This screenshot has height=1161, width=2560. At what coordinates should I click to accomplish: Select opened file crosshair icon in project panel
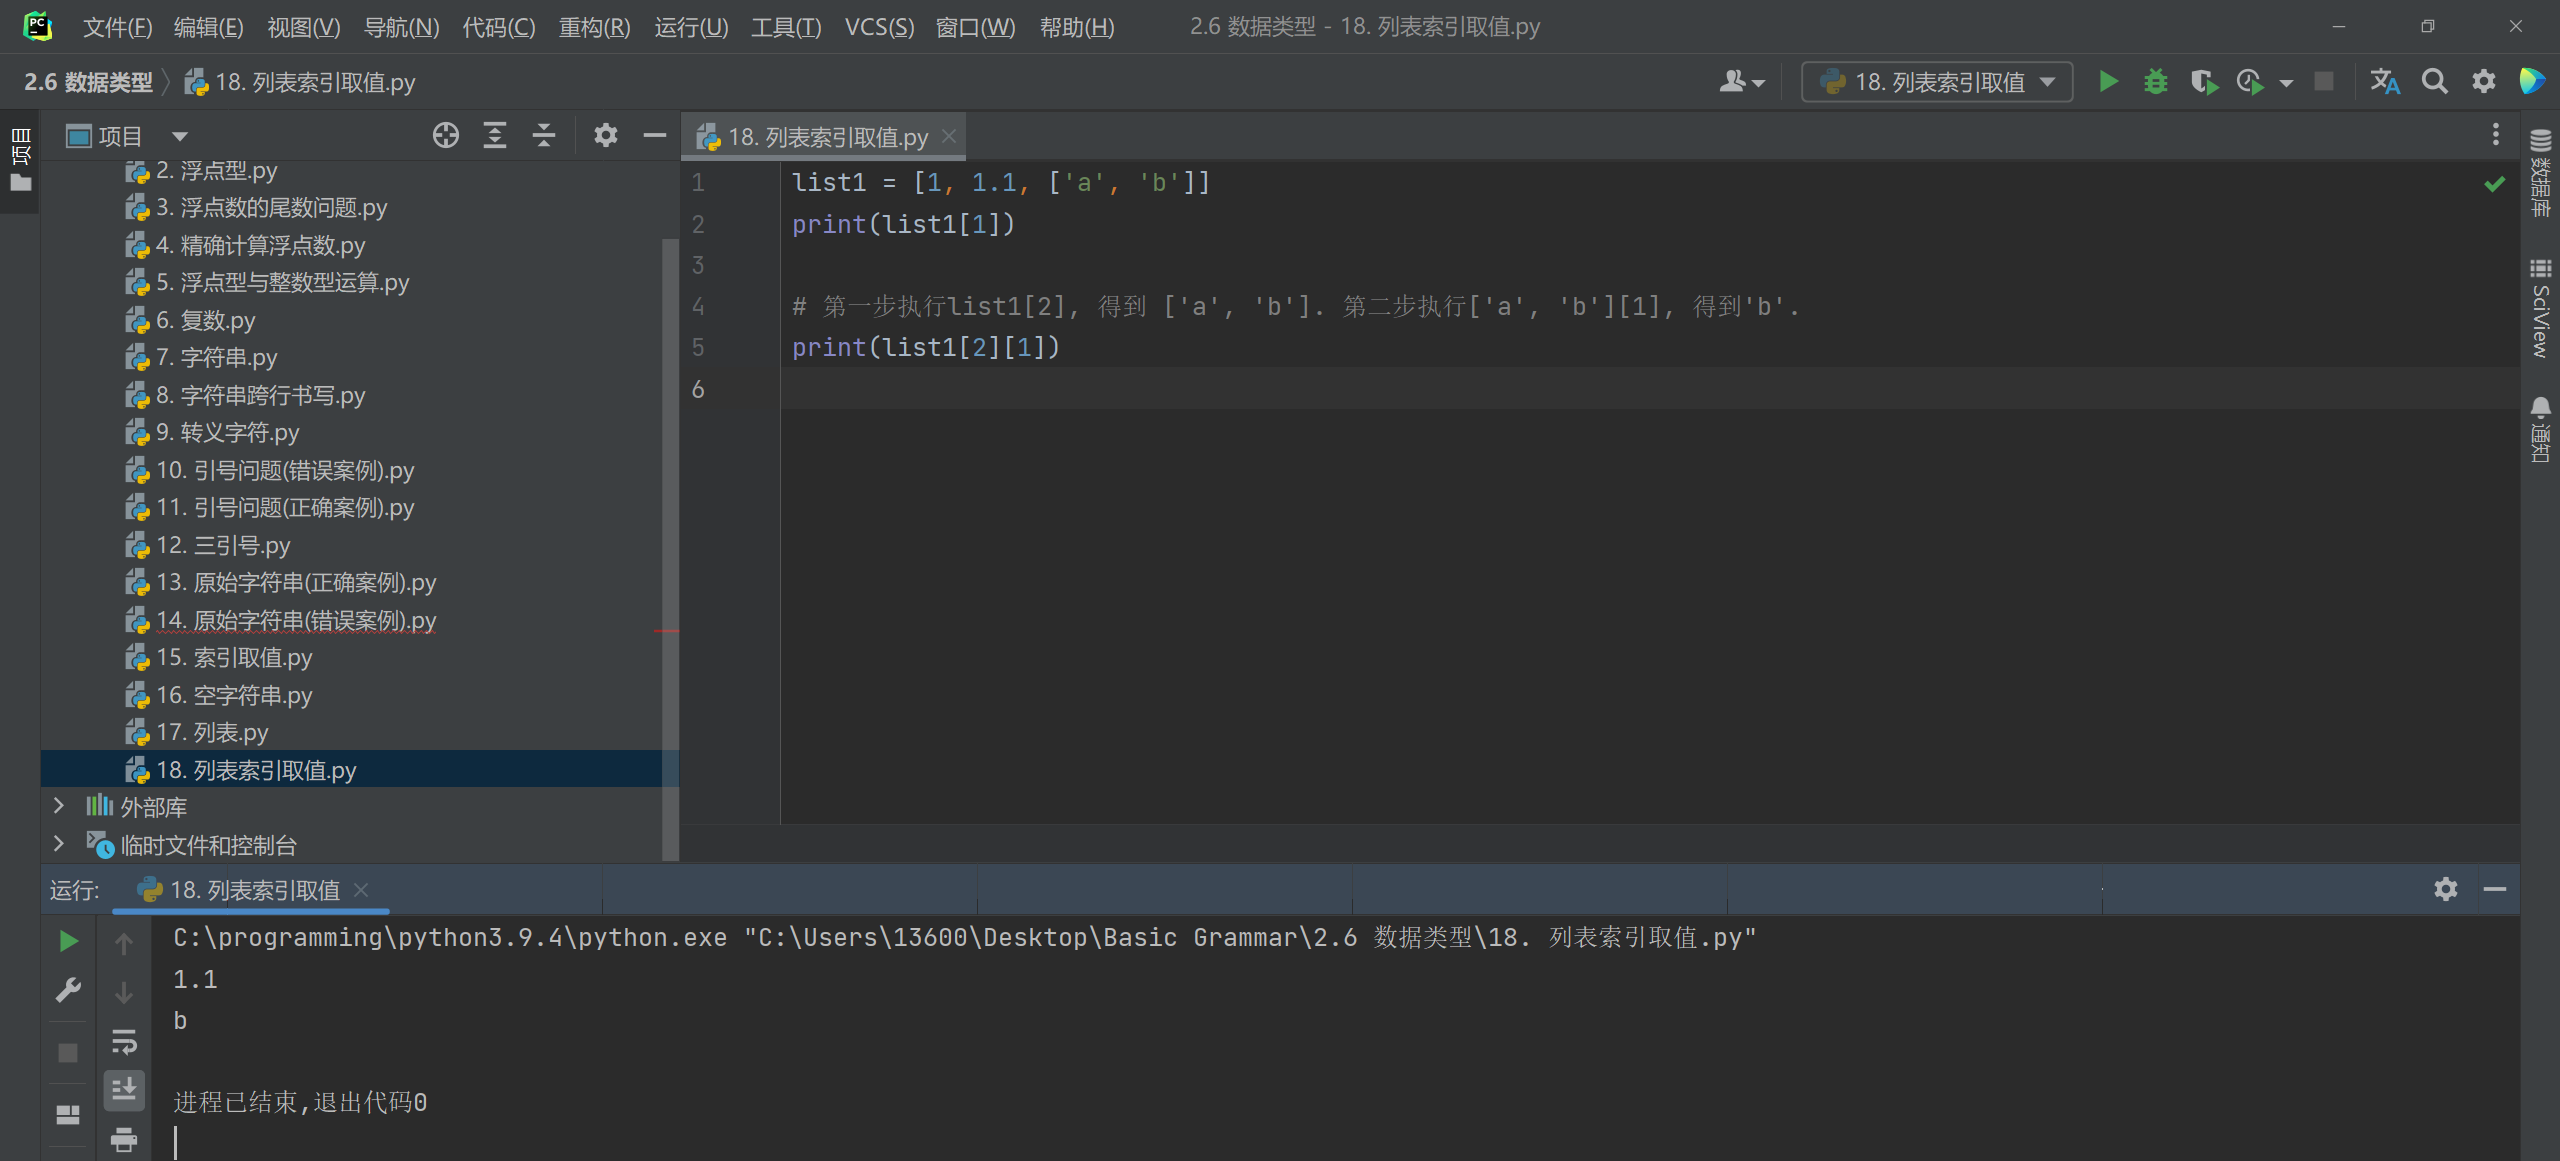pos(446,135)
